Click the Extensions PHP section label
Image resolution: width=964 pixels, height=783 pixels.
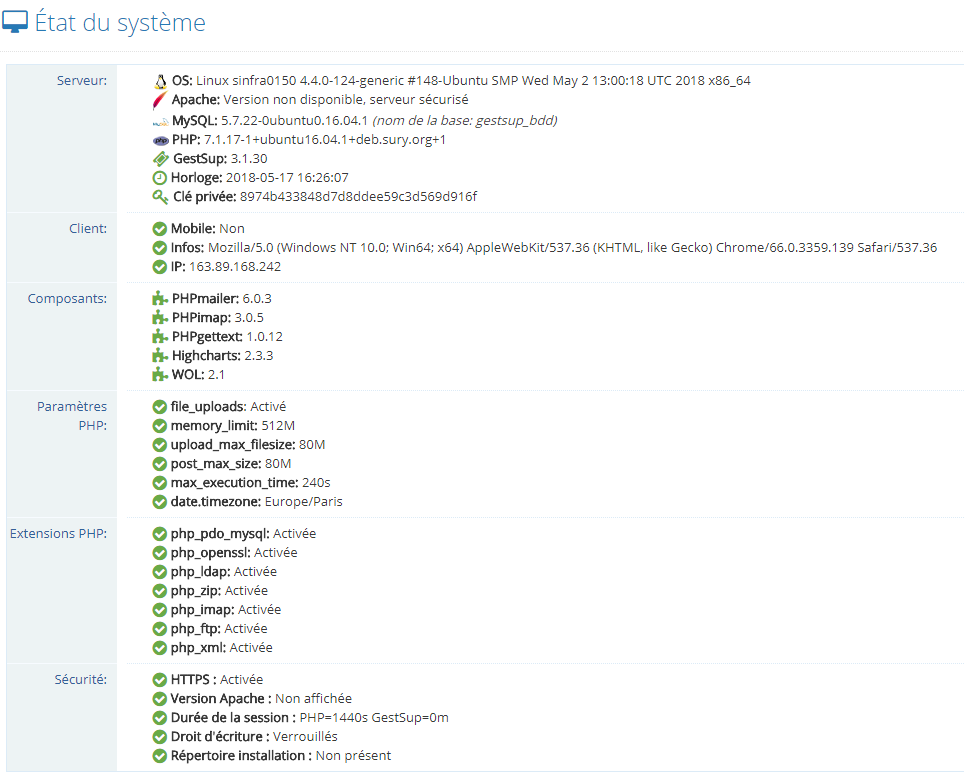coord(58,533)
